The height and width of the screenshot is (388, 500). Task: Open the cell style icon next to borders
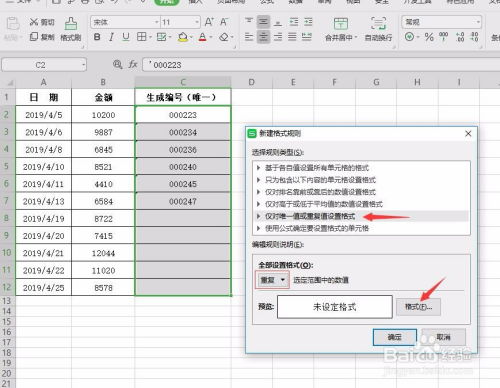click(161, 37)
